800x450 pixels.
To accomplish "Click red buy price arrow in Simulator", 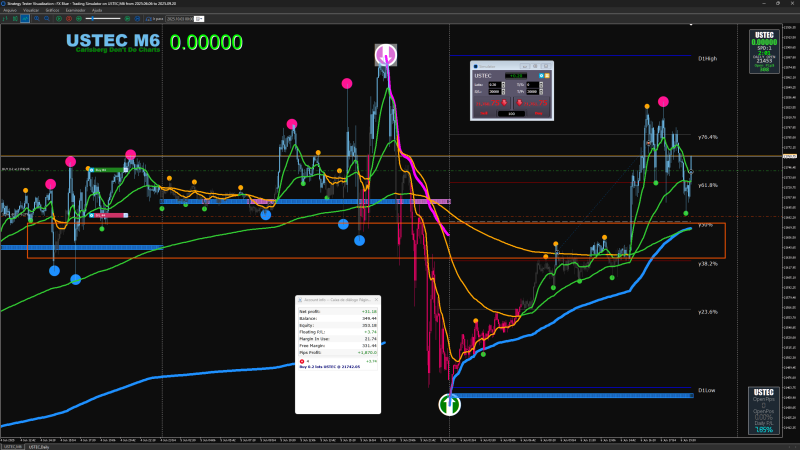I will coord(519,103).
